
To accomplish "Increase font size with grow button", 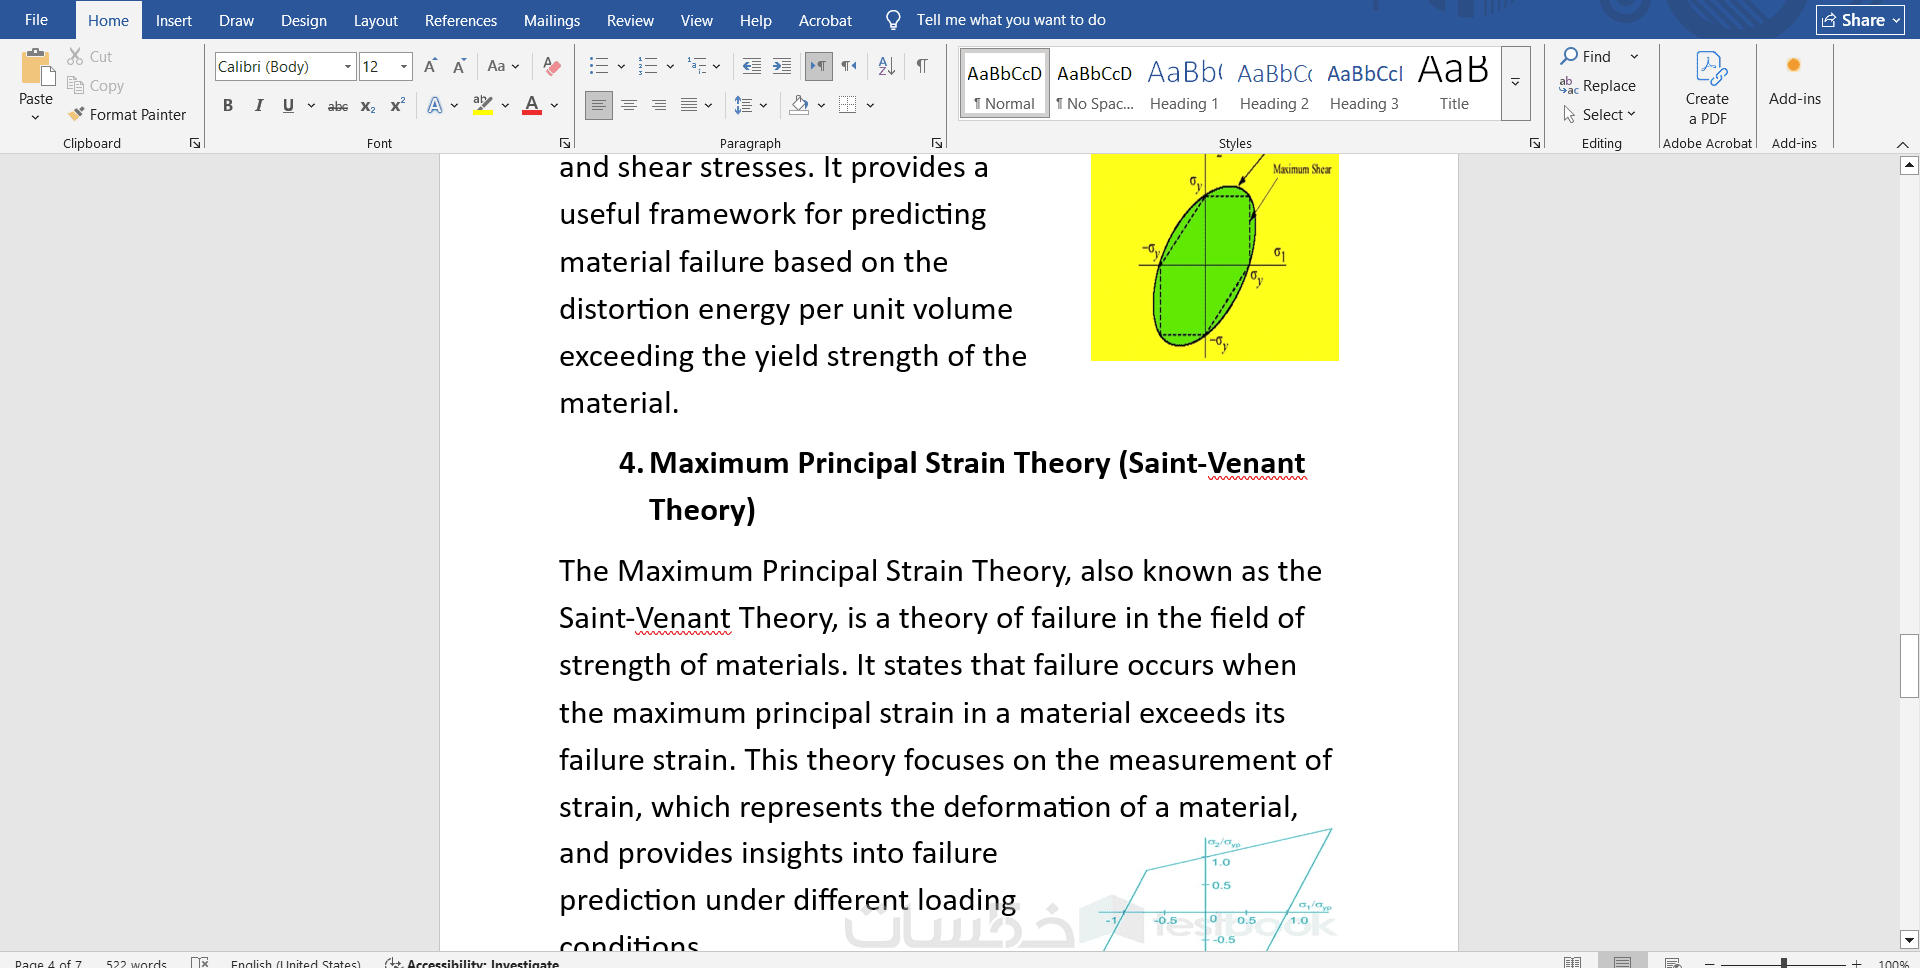I will (430, 67).
